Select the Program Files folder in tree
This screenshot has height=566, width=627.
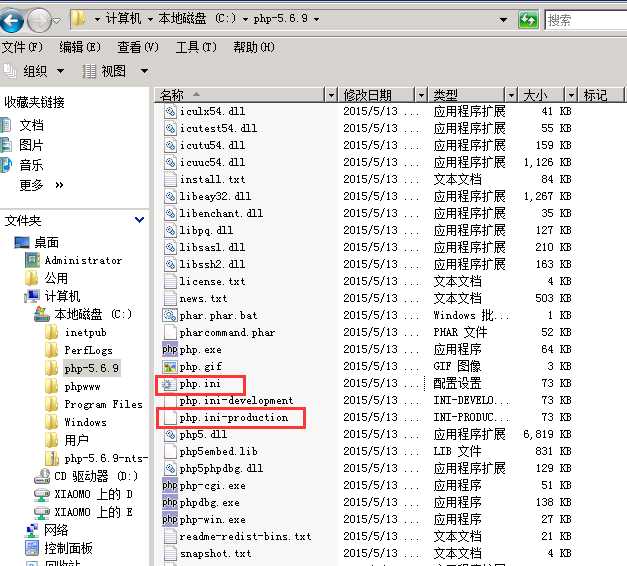tap(103, 404)
